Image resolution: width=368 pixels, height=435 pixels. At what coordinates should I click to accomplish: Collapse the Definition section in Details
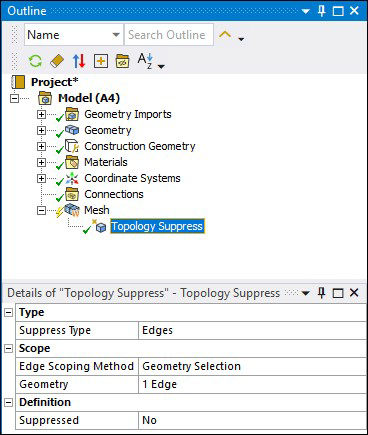tap(8, 403)
